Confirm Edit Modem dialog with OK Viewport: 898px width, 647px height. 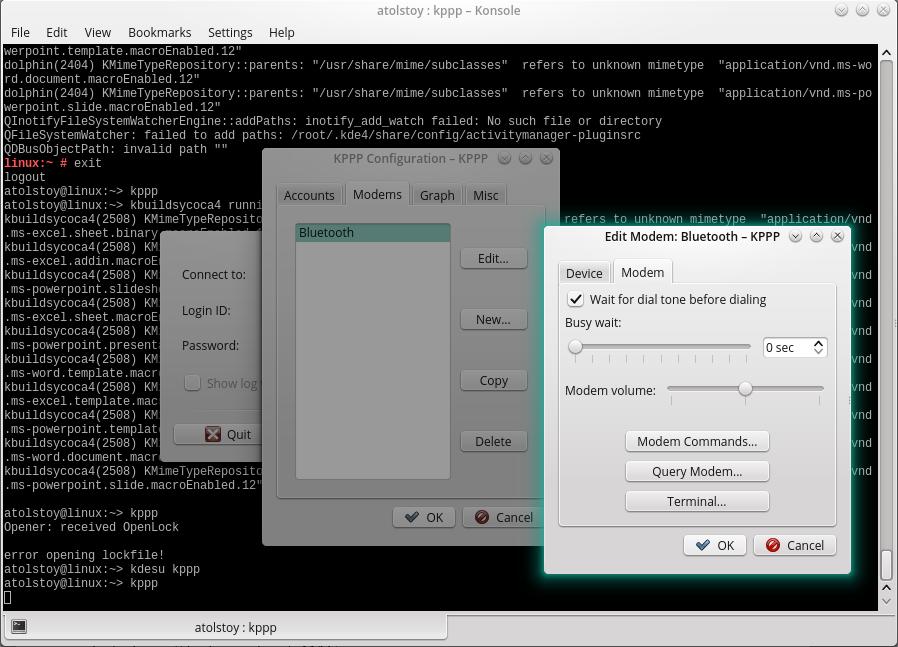point(715,545)
